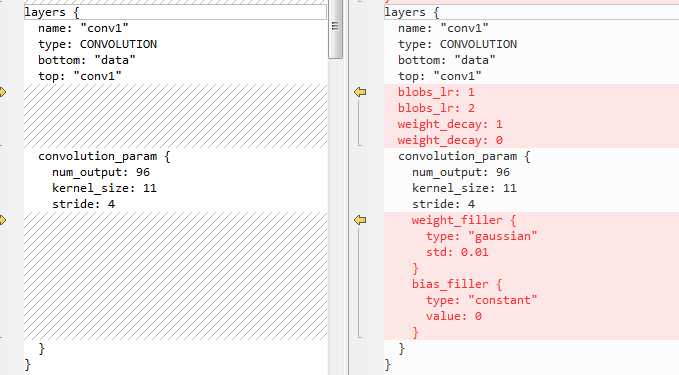Click added line 'weight_decay: 0'
The height and width of the screenshot is (375, 679).
(450, 140)
